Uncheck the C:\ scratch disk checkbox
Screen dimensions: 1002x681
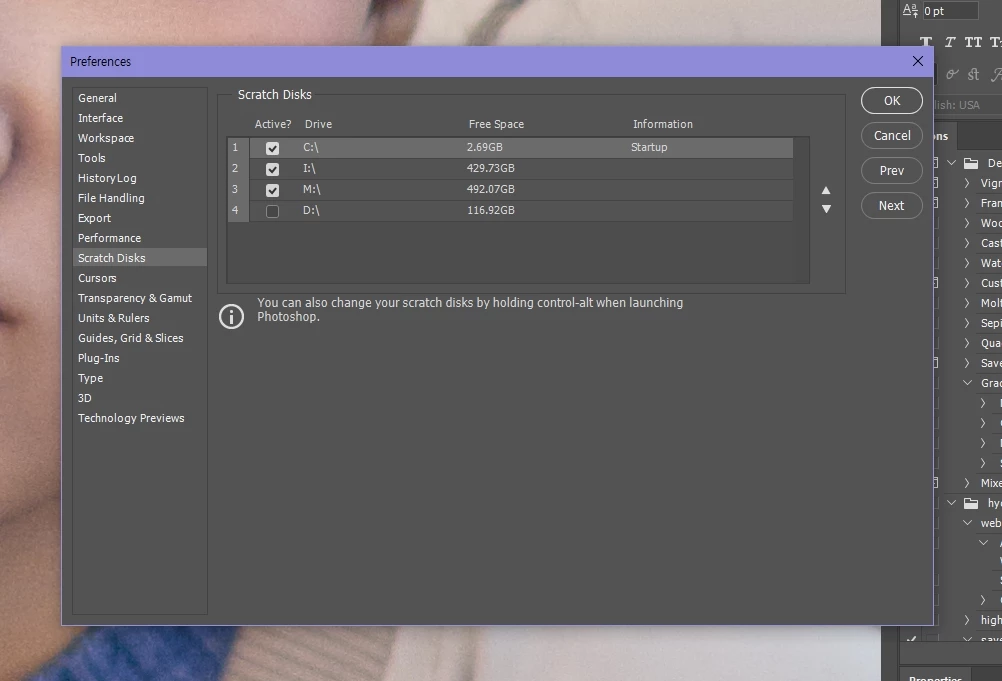coord(272,148)
